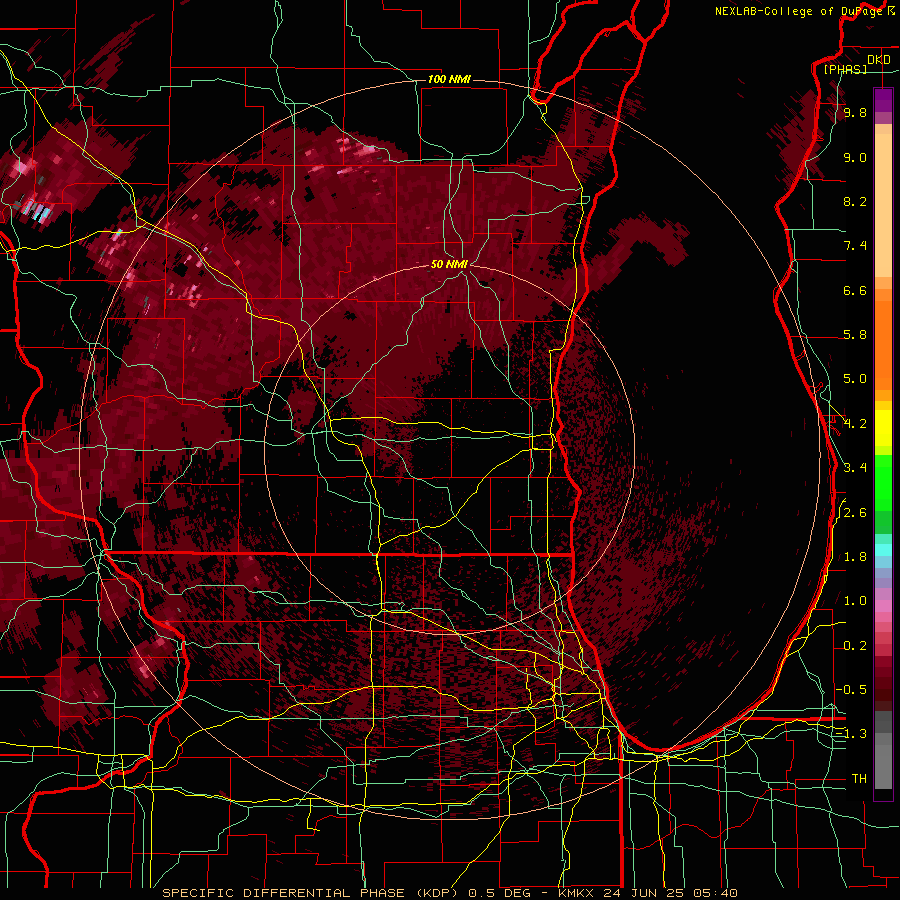This screenshot has width=900, height=900.
Task: Click the Specific Differential Phase KDP product caption
Action: click(x=450, y=893)
